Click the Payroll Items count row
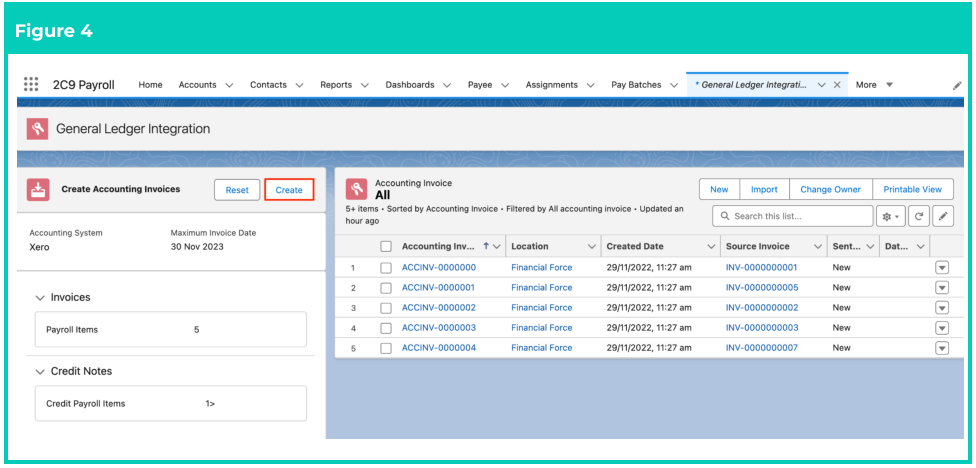The height and width of the screenshot is (468, 976). pos(171,330)
